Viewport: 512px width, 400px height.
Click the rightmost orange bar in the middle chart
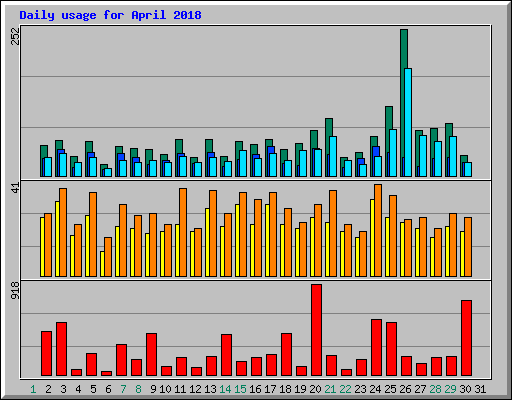pos(468,247)
